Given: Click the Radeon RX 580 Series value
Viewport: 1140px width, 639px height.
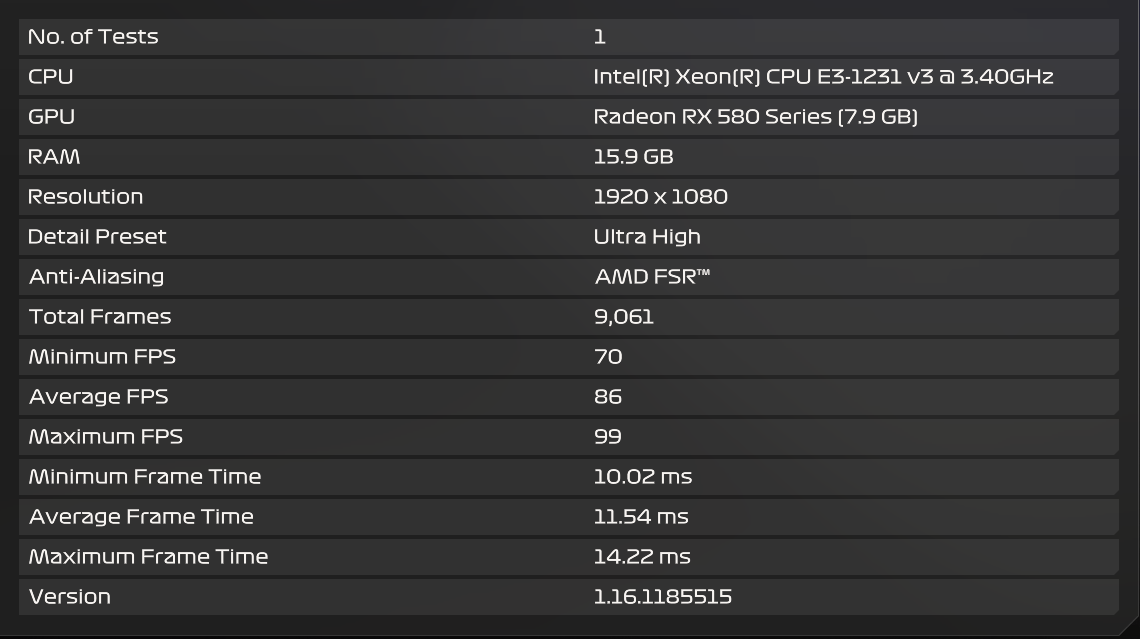Looking at the screenshot, I should (755, 116).
